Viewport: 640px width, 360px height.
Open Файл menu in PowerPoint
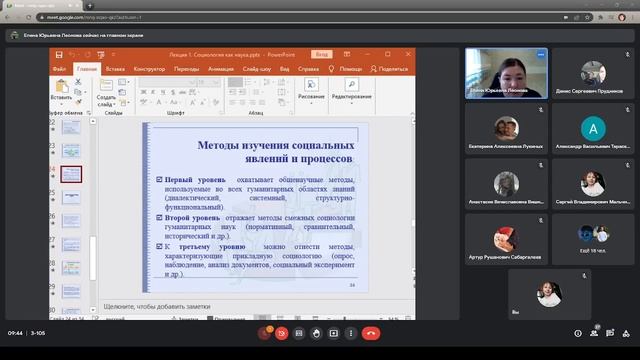[x=59, y=69]
